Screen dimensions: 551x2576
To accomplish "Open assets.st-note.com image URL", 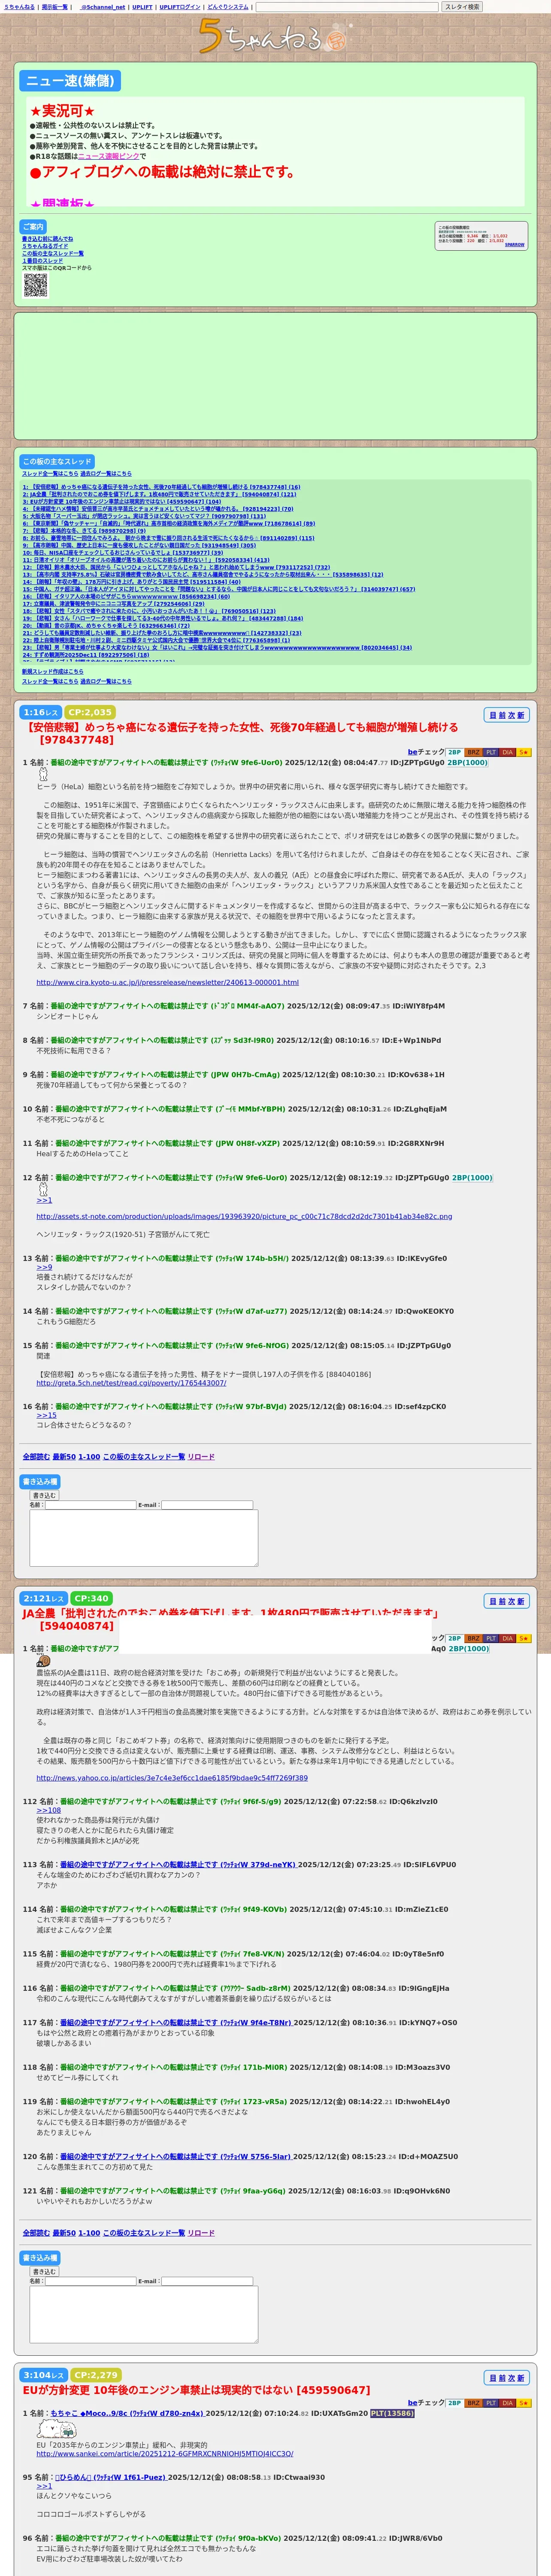I will point(244,1217).
